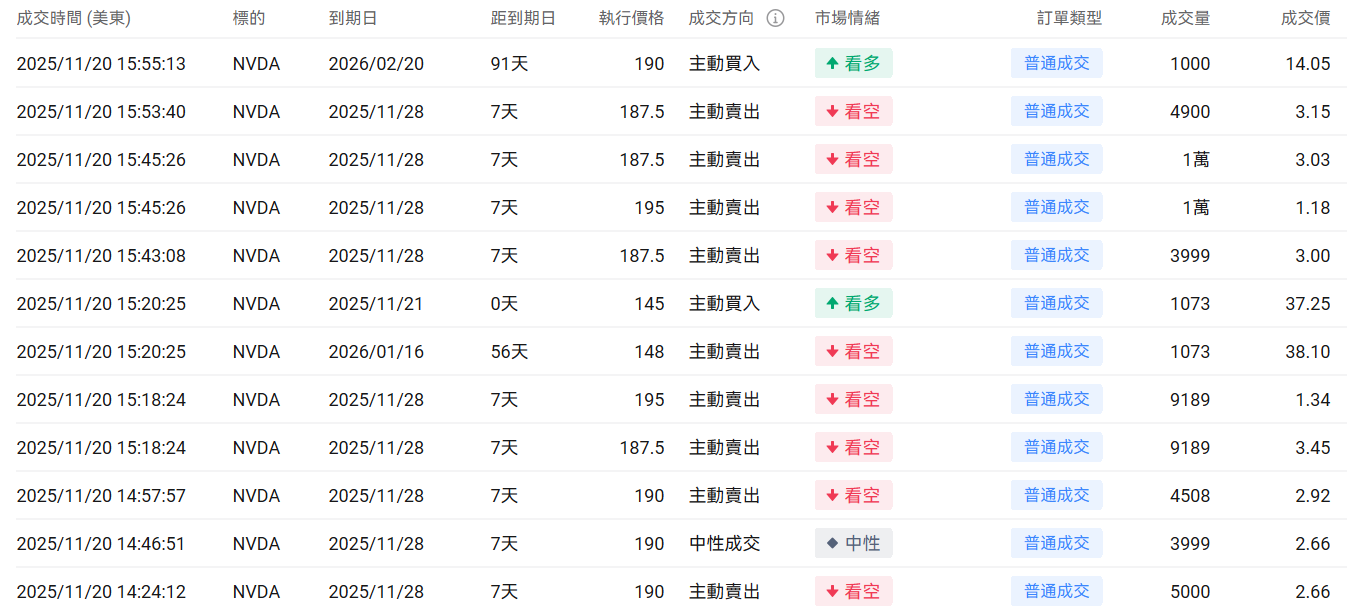Click the diamond icon in the 中性 badge
This screenshot has height=610, width=1347.
832,544
